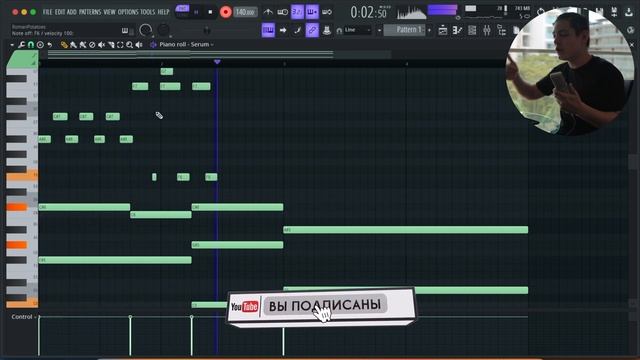
Task: Select the Slice tool in piano roll
Action: point(111,44)
